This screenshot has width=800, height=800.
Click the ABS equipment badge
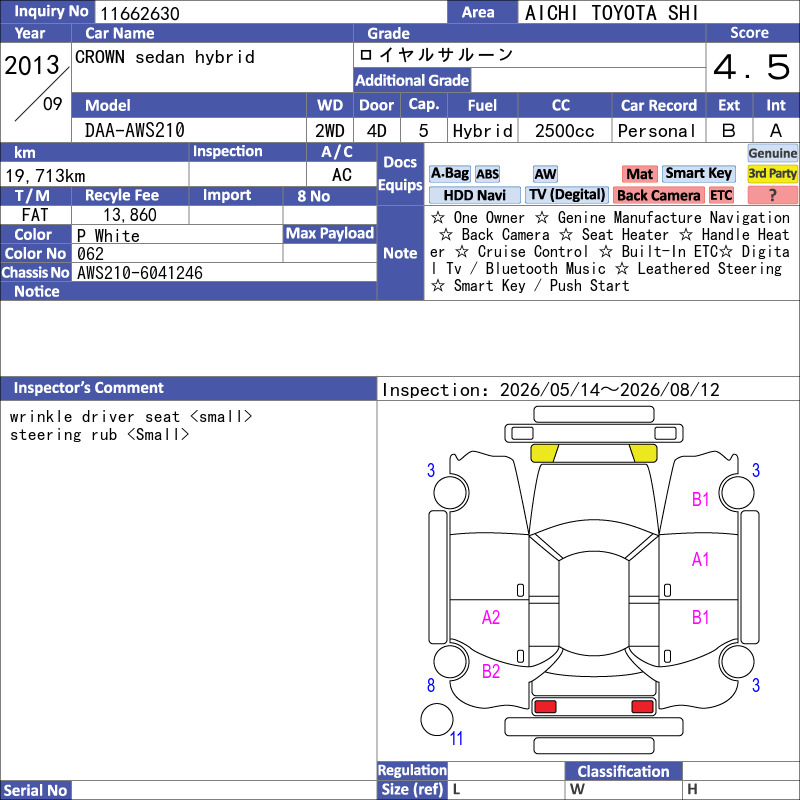[x=487, y=174]
